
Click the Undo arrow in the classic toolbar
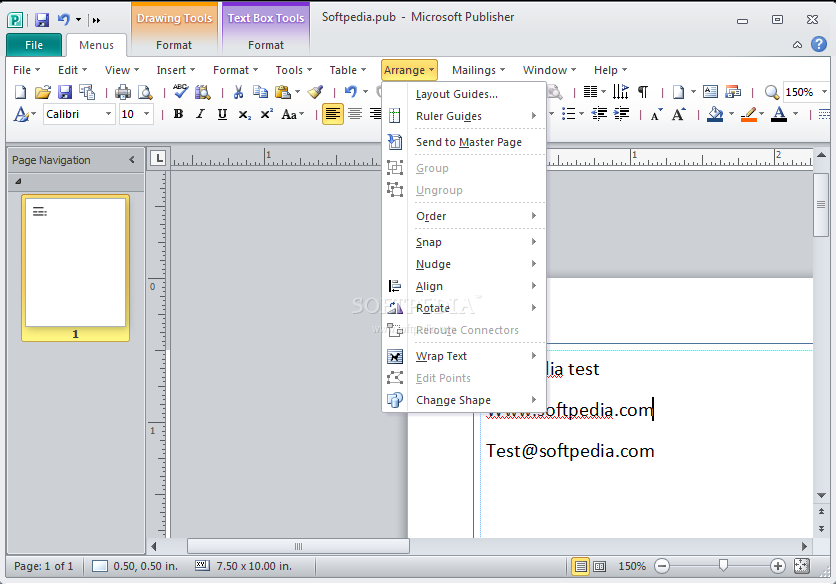pyautogui.click(x=350, y=92)
